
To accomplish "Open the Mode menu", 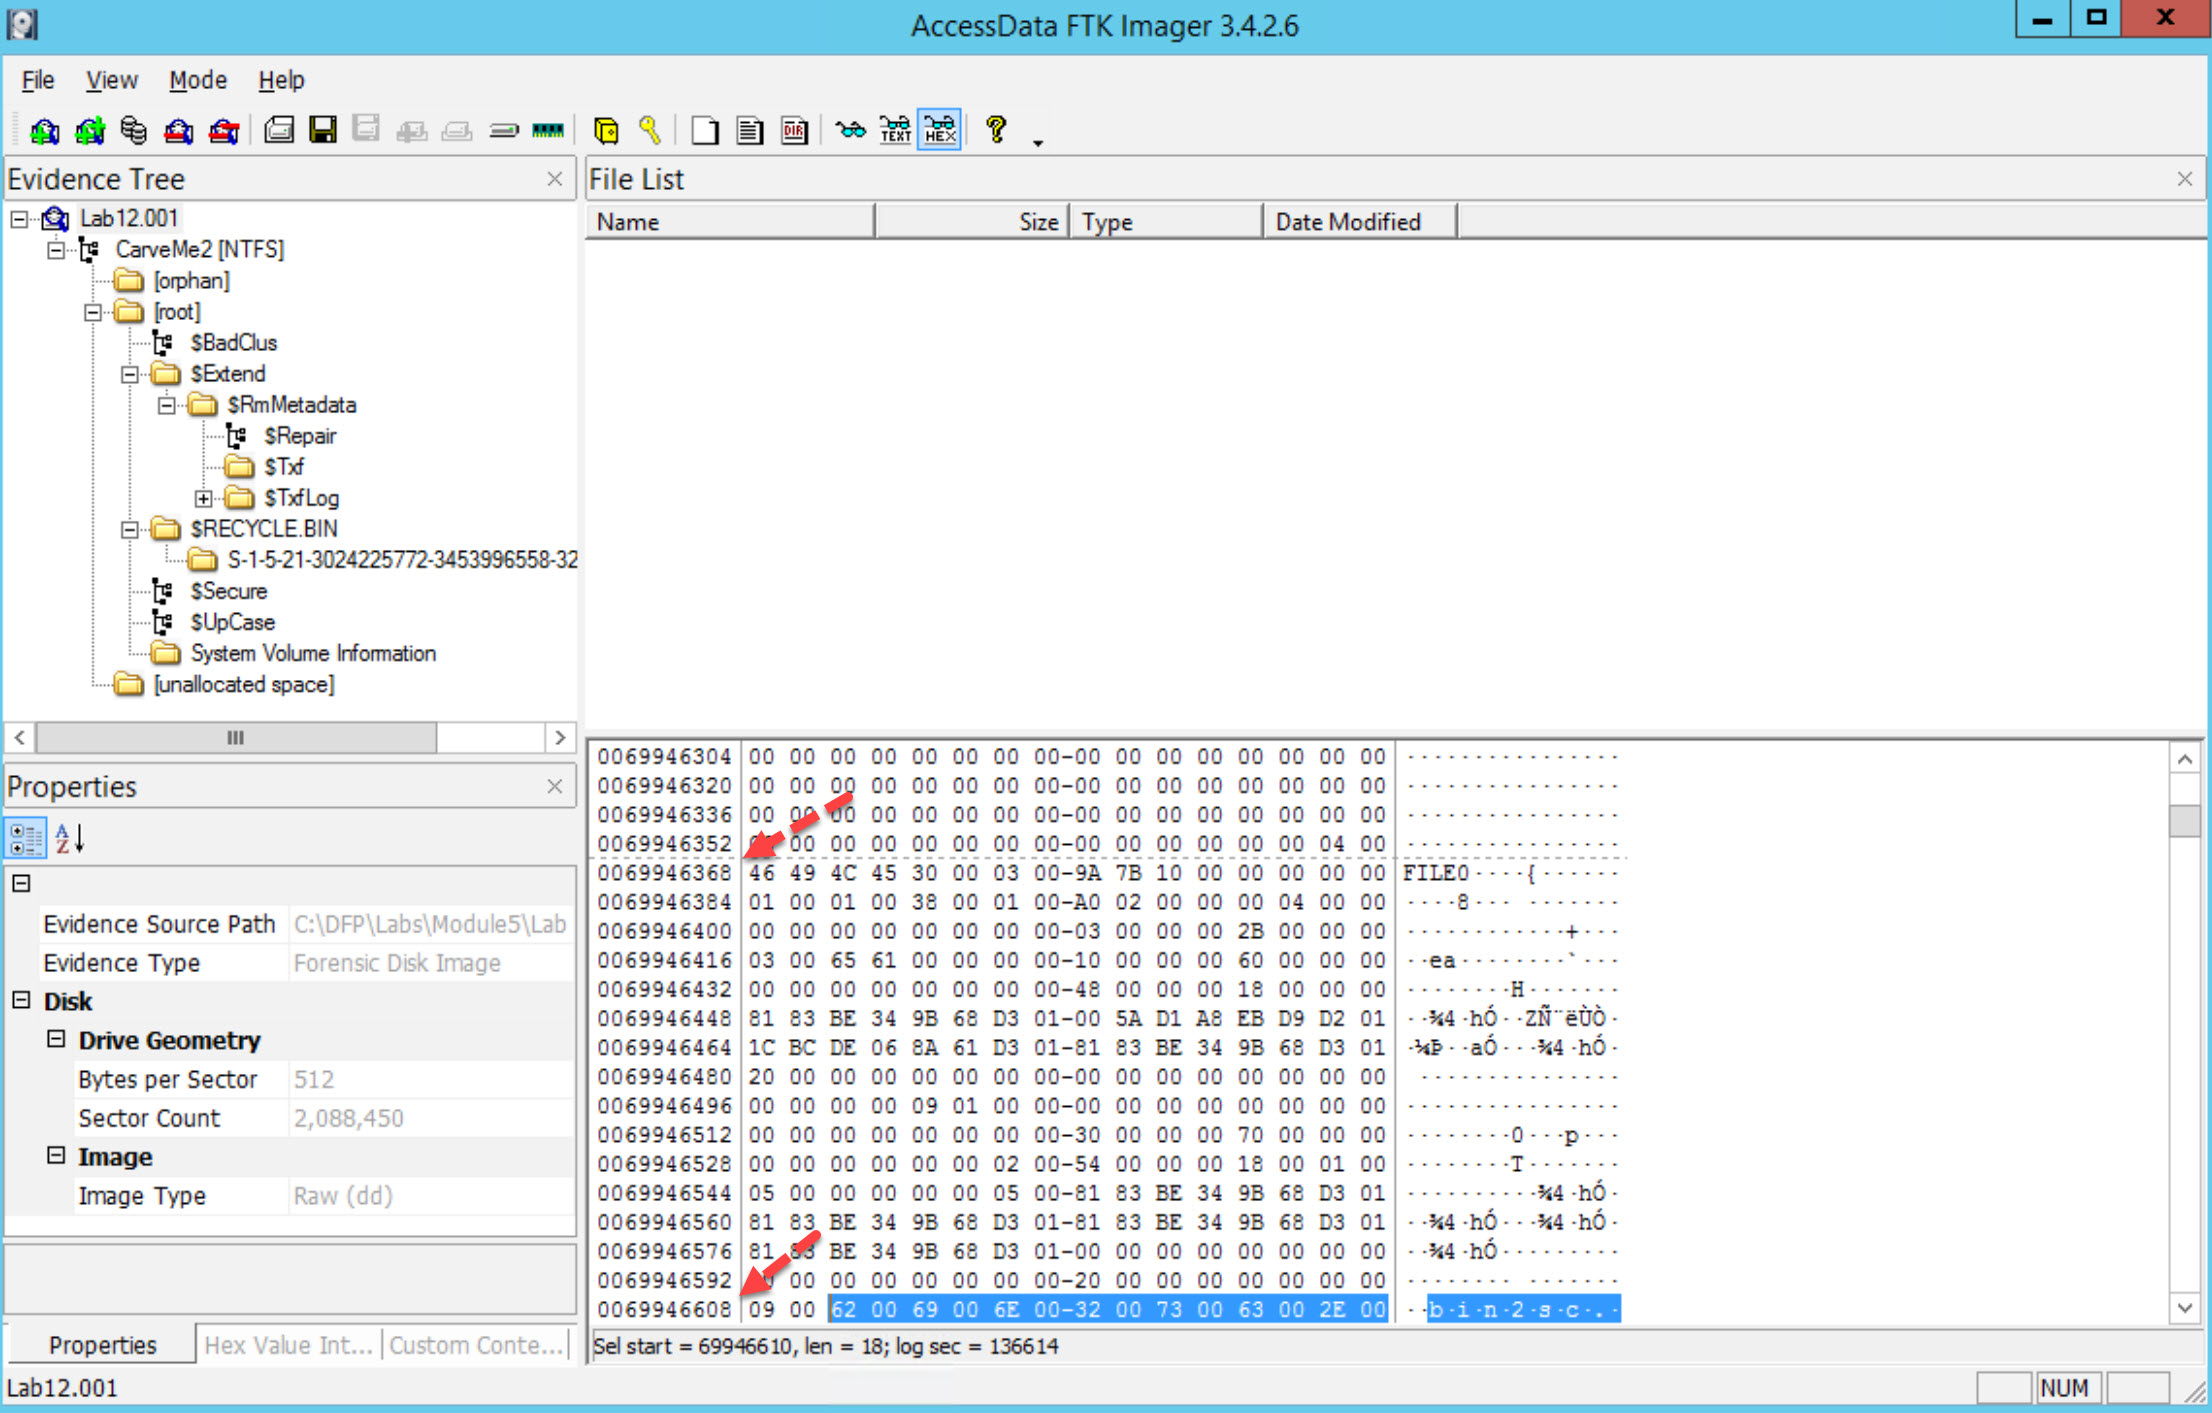I will (x=197, y=80).
